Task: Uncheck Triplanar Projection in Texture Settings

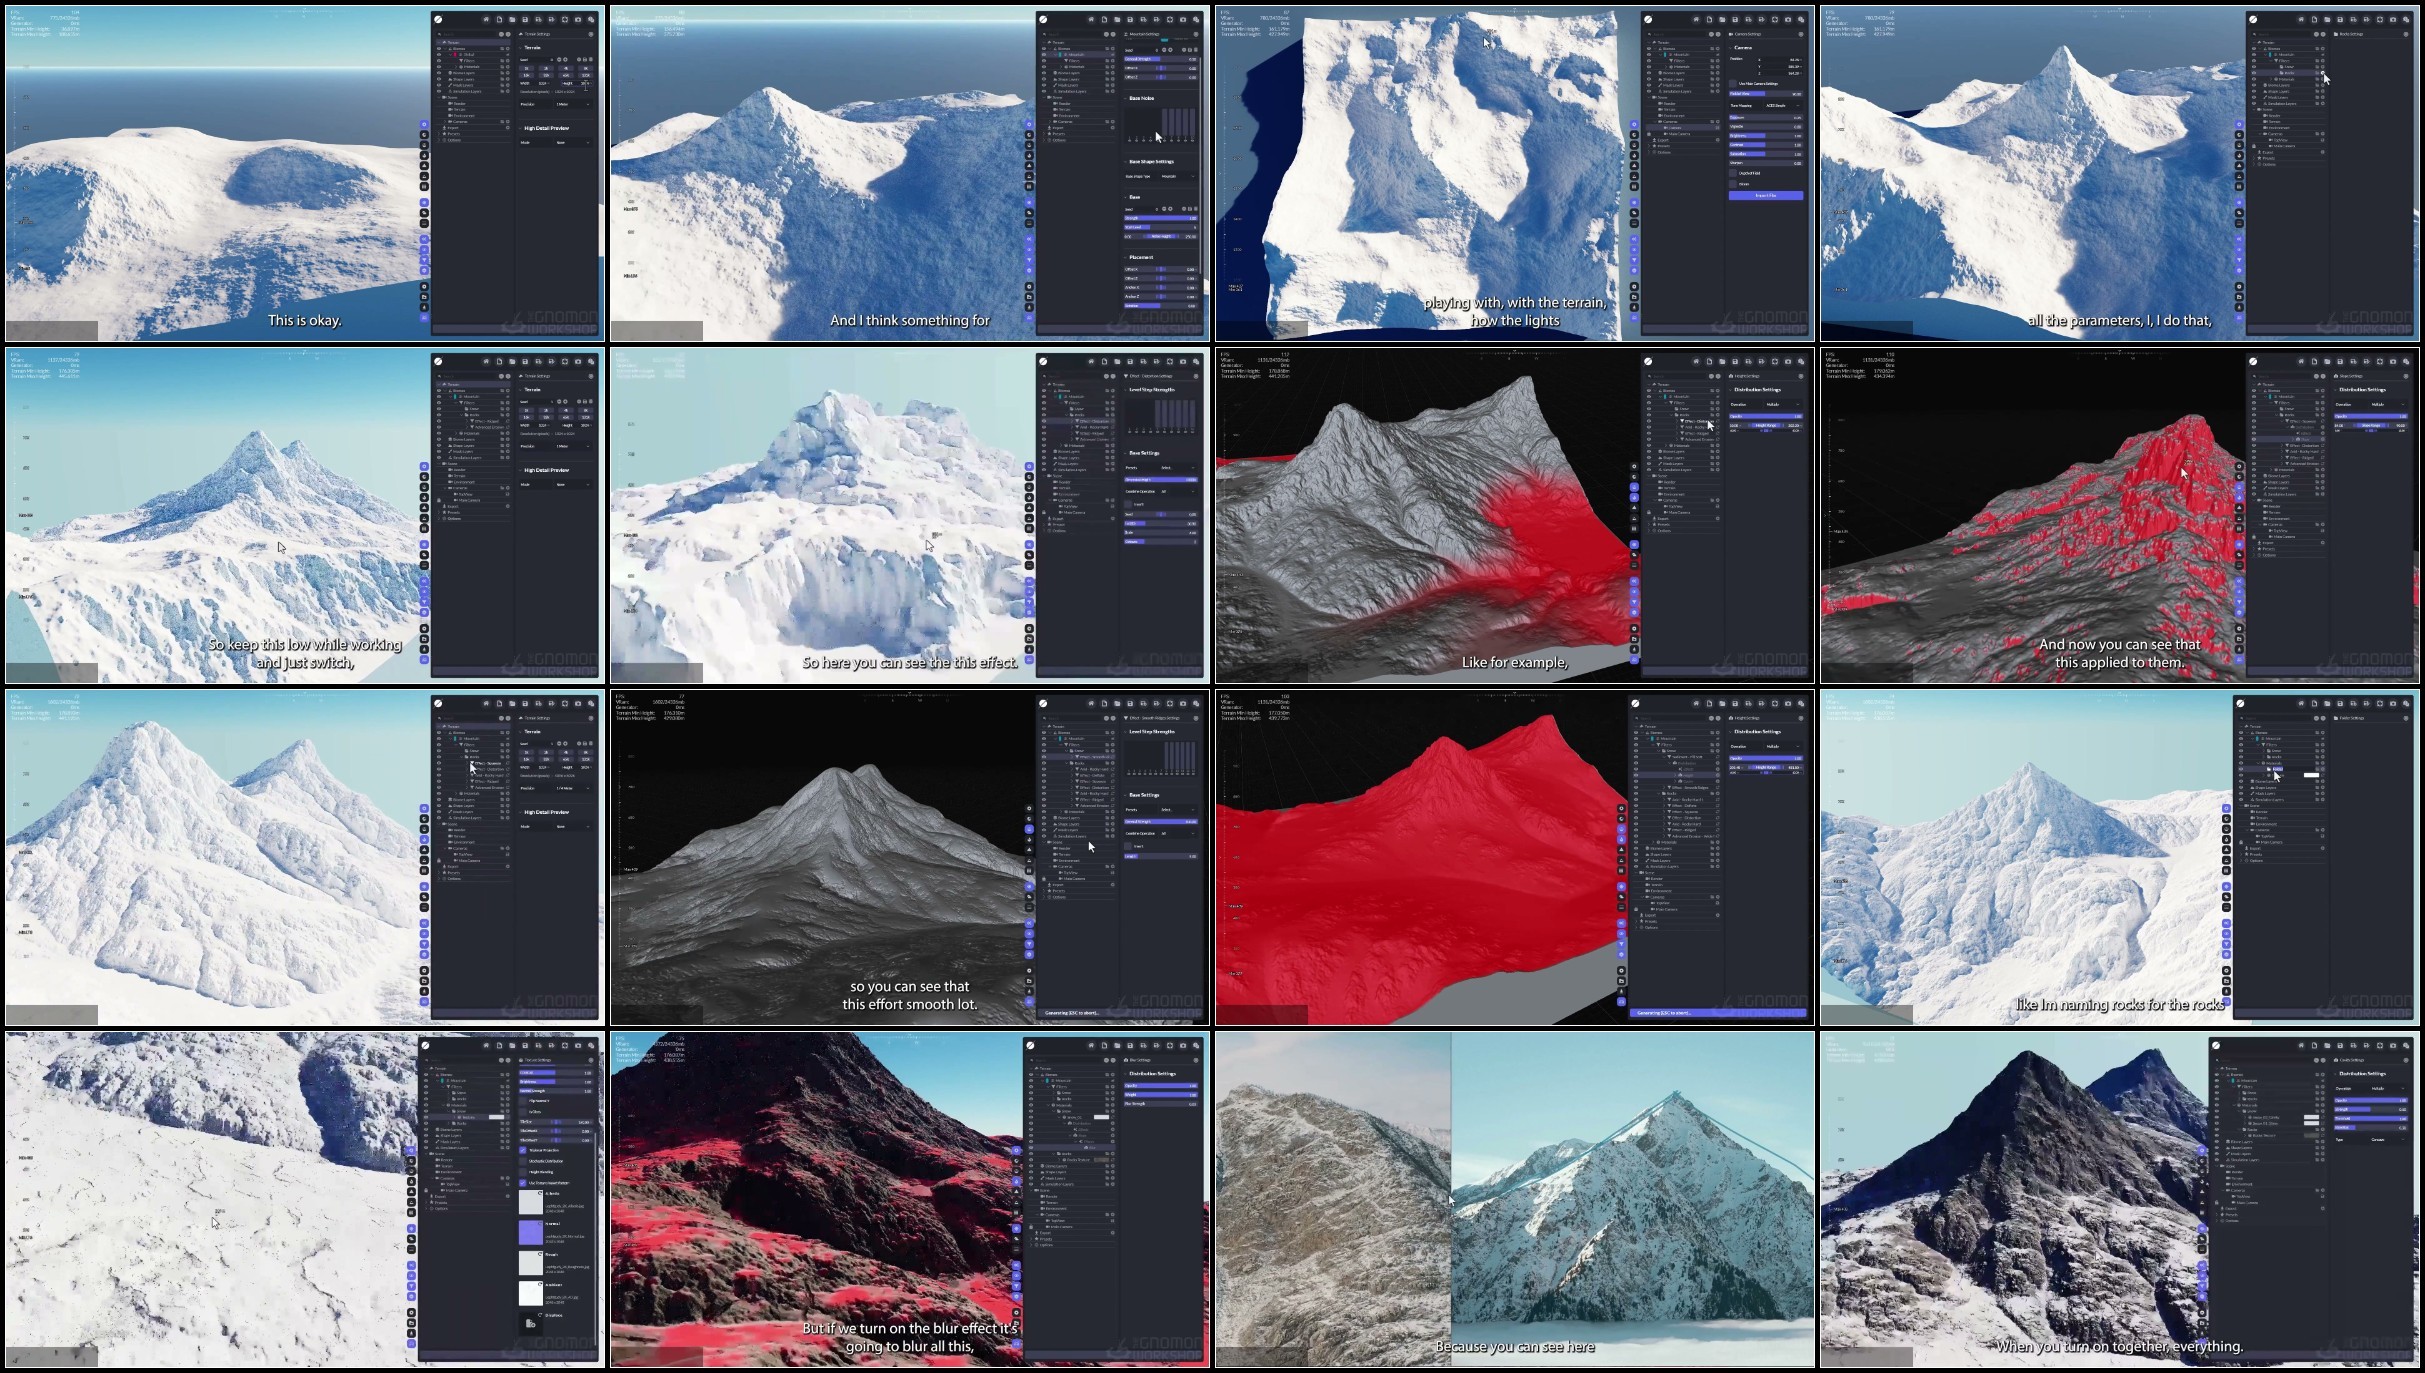Action: point(523,1150)
